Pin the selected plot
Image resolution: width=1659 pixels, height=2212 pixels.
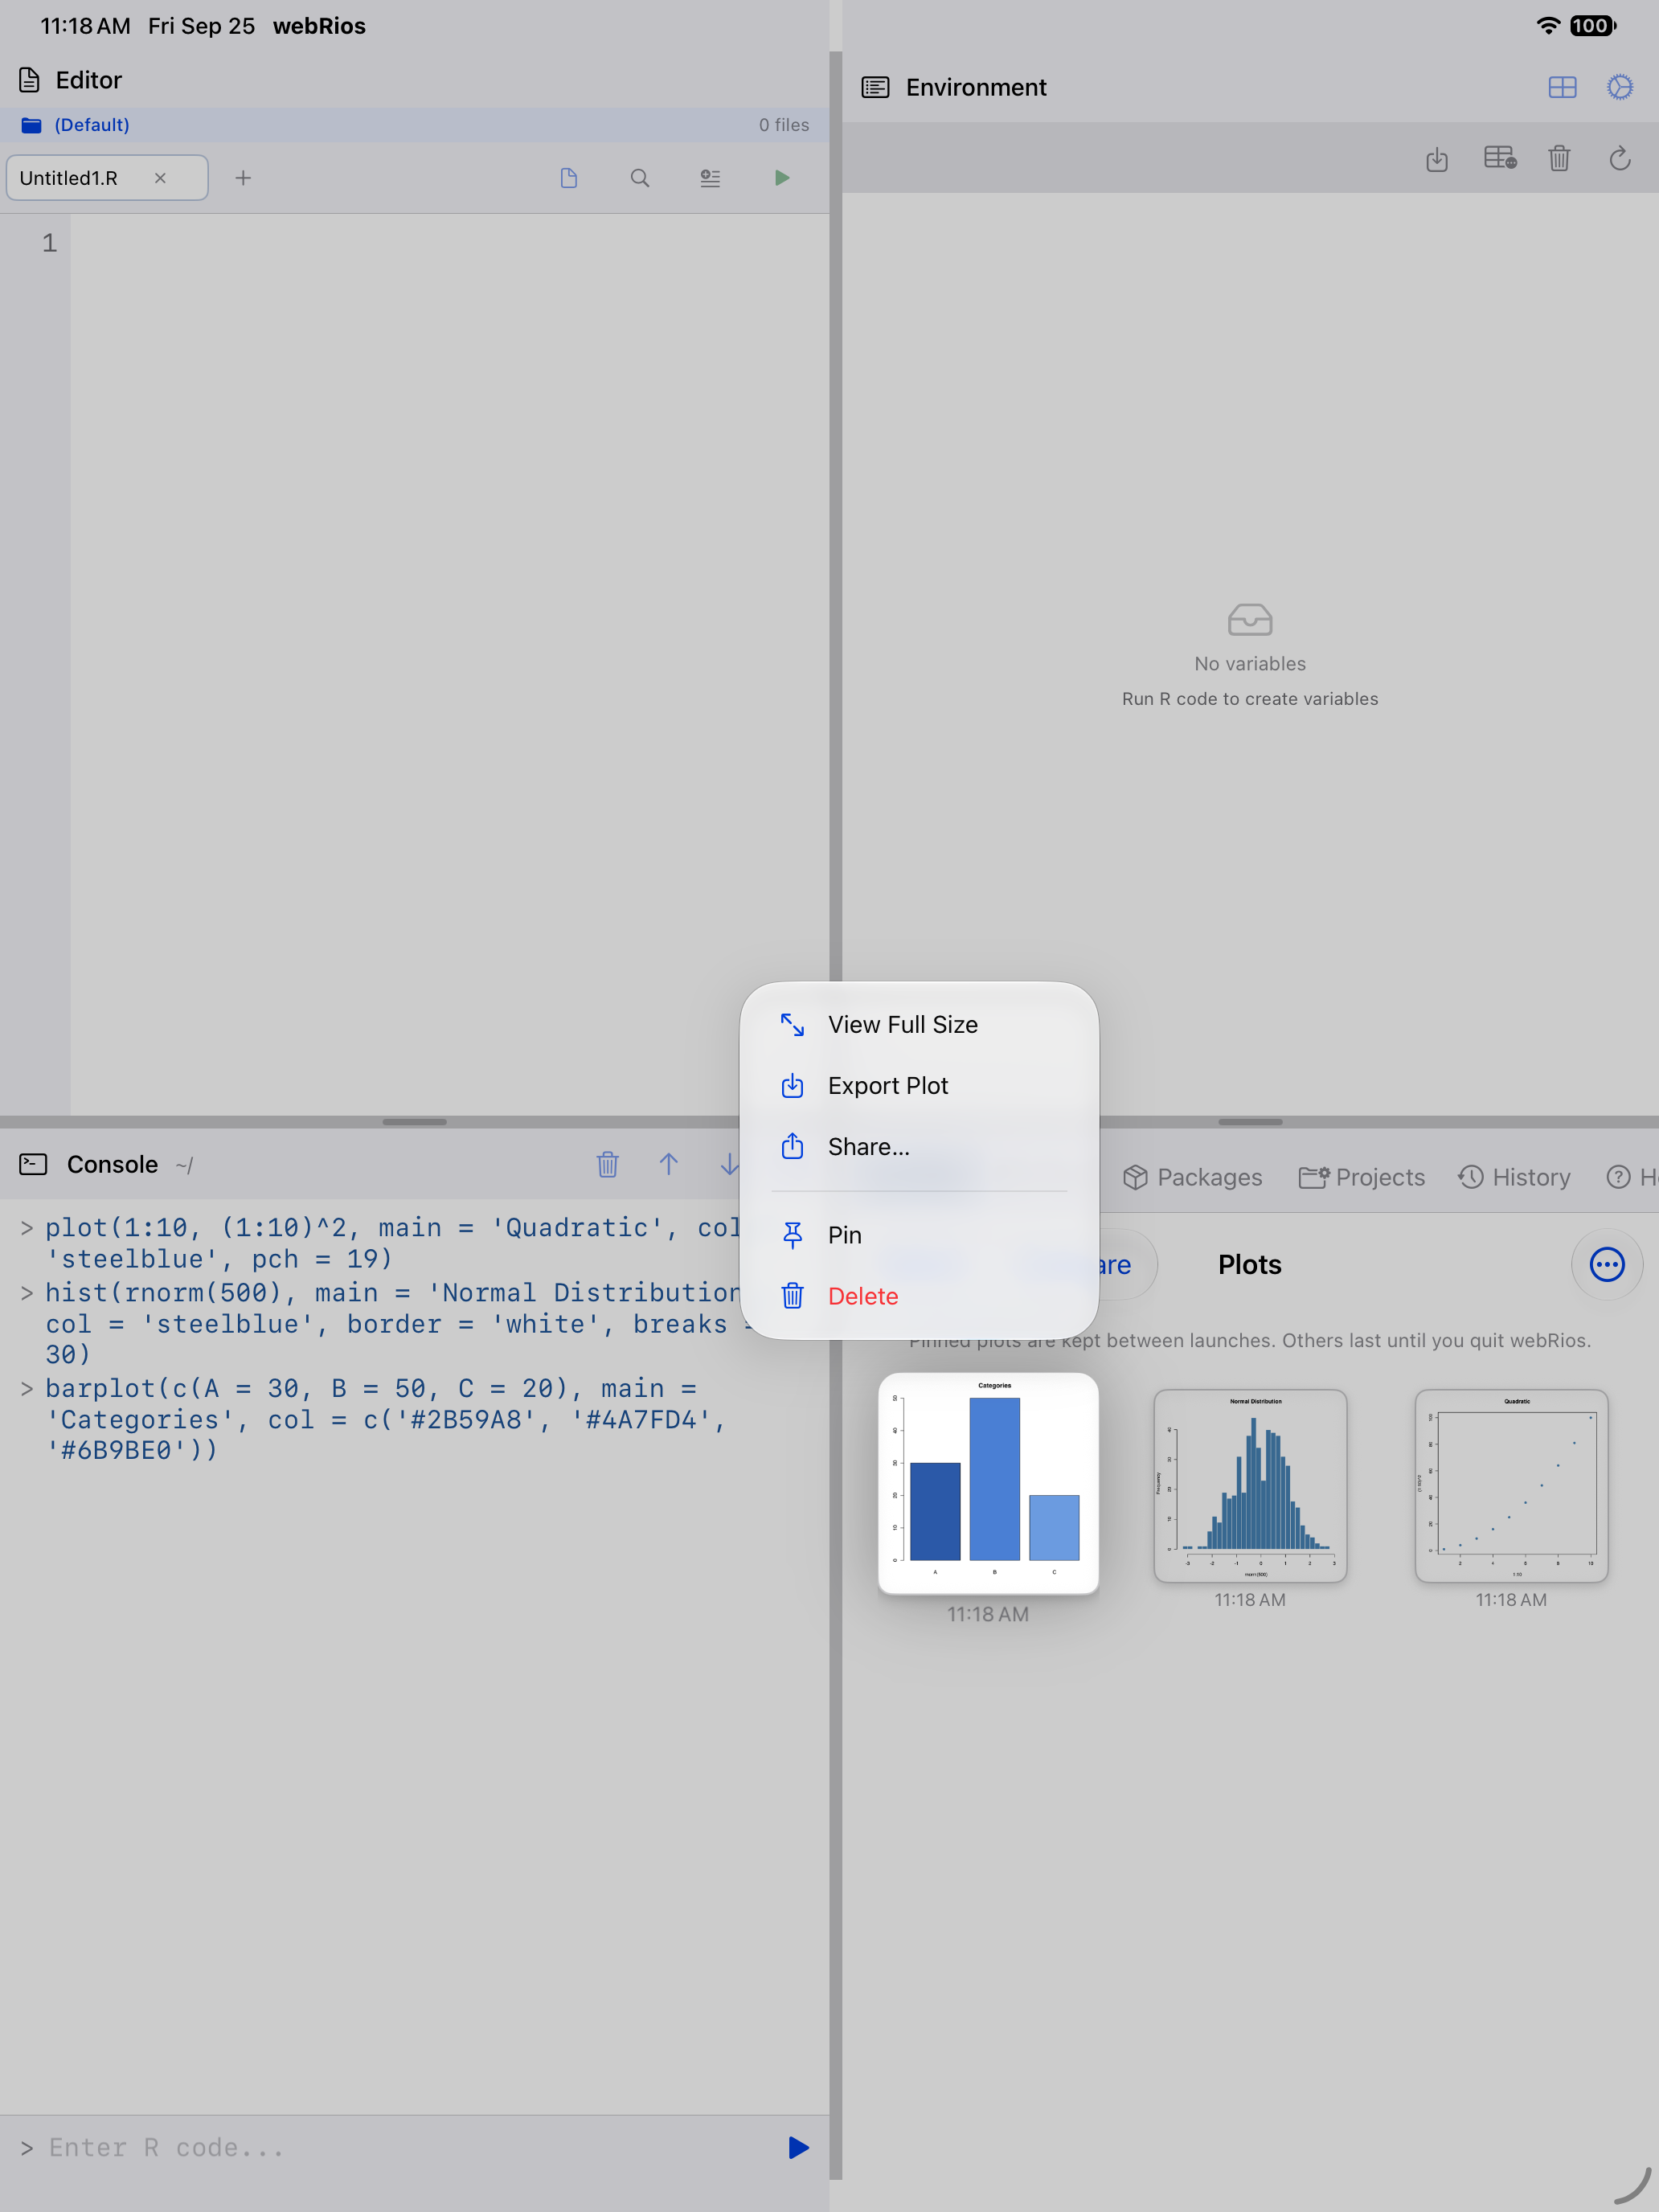[x=919, y=1234]
